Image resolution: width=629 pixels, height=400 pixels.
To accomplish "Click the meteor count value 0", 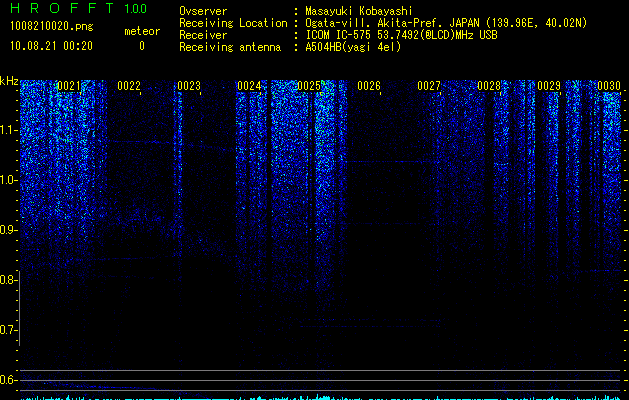I will click(142, 46).
